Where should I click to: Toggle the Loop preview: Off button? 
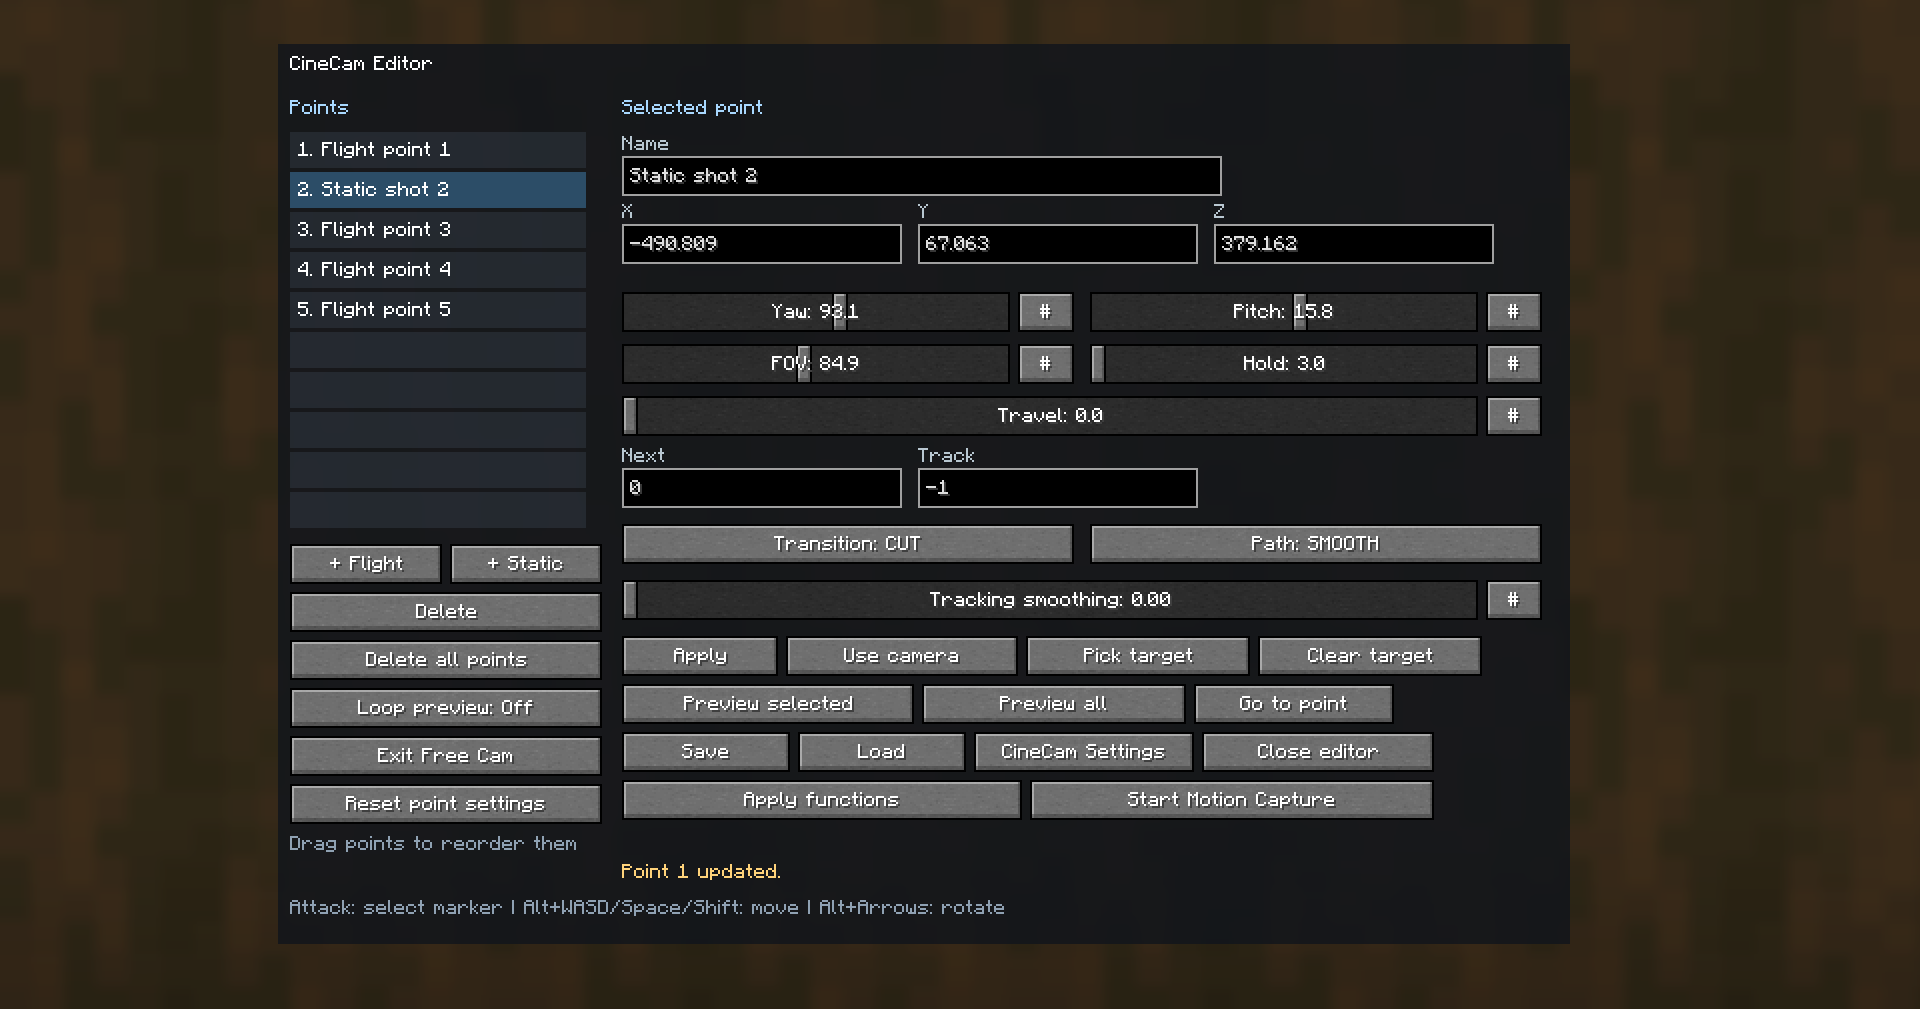445,708
